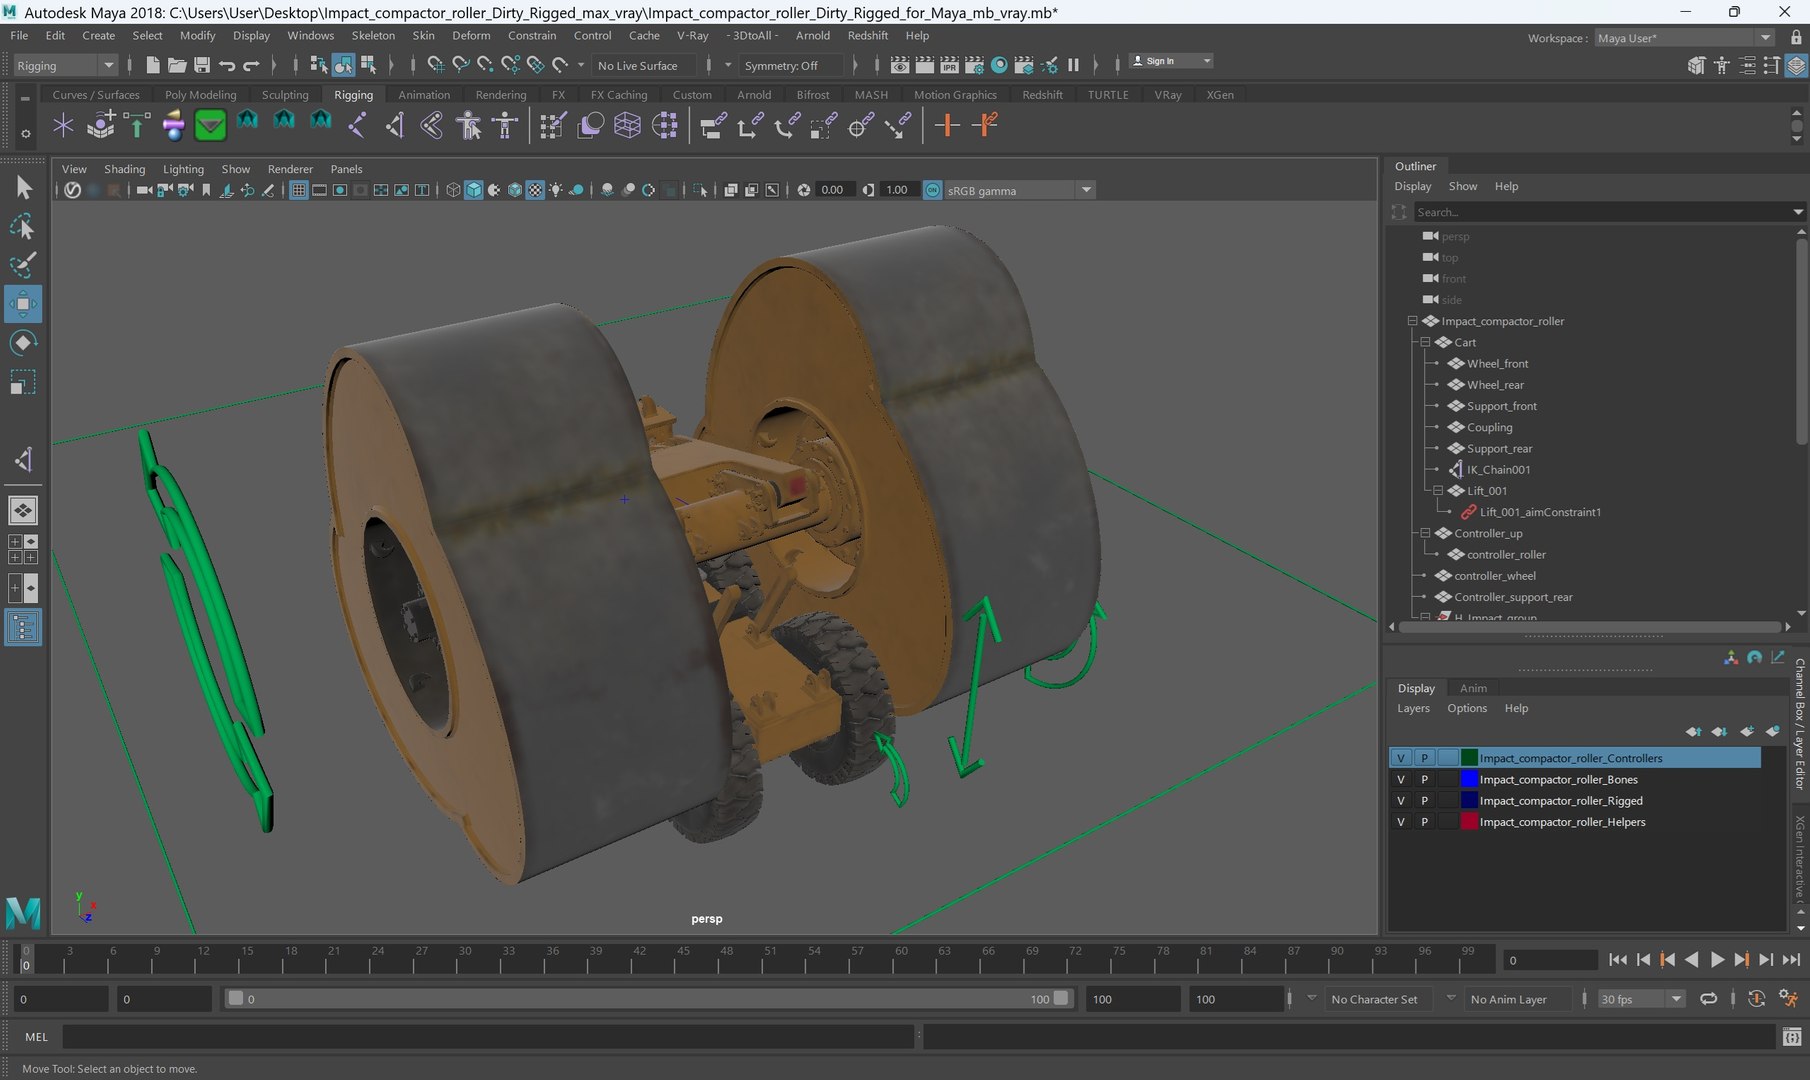Create a new scene file
1810x1080 pixels.
(152, 65)
